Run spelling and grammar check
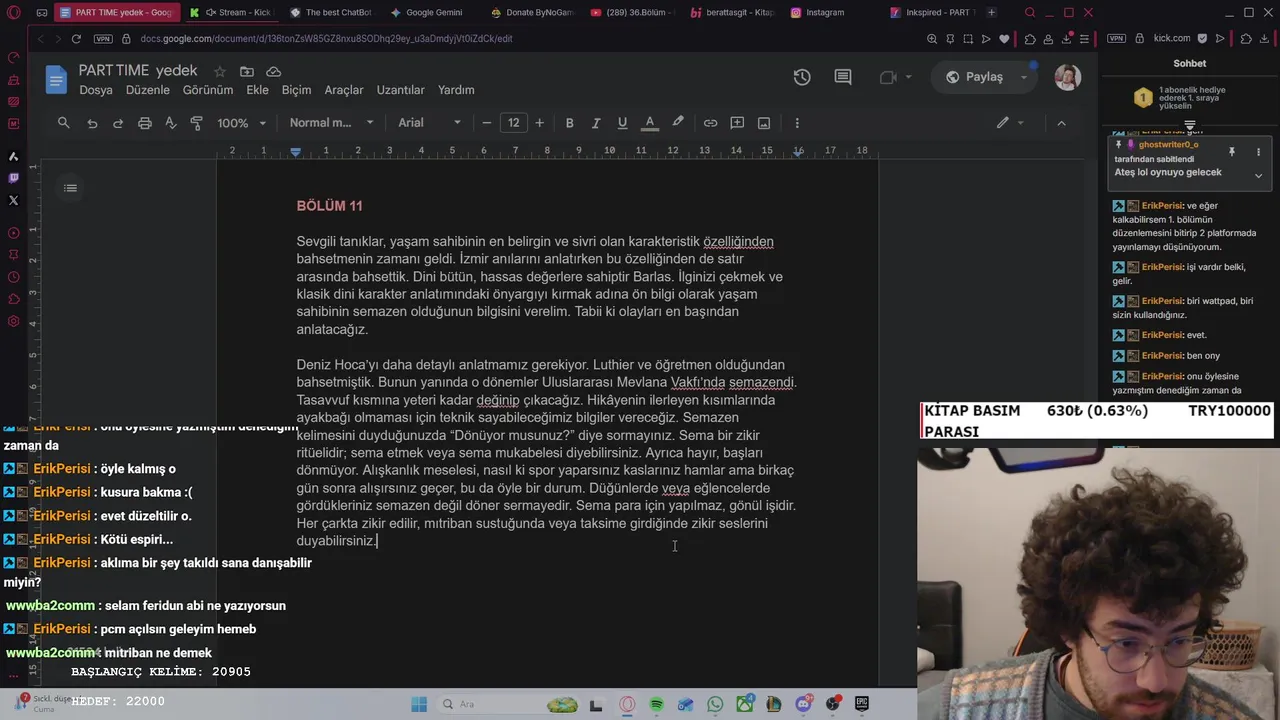1280x720 pixels. point(171,123)
